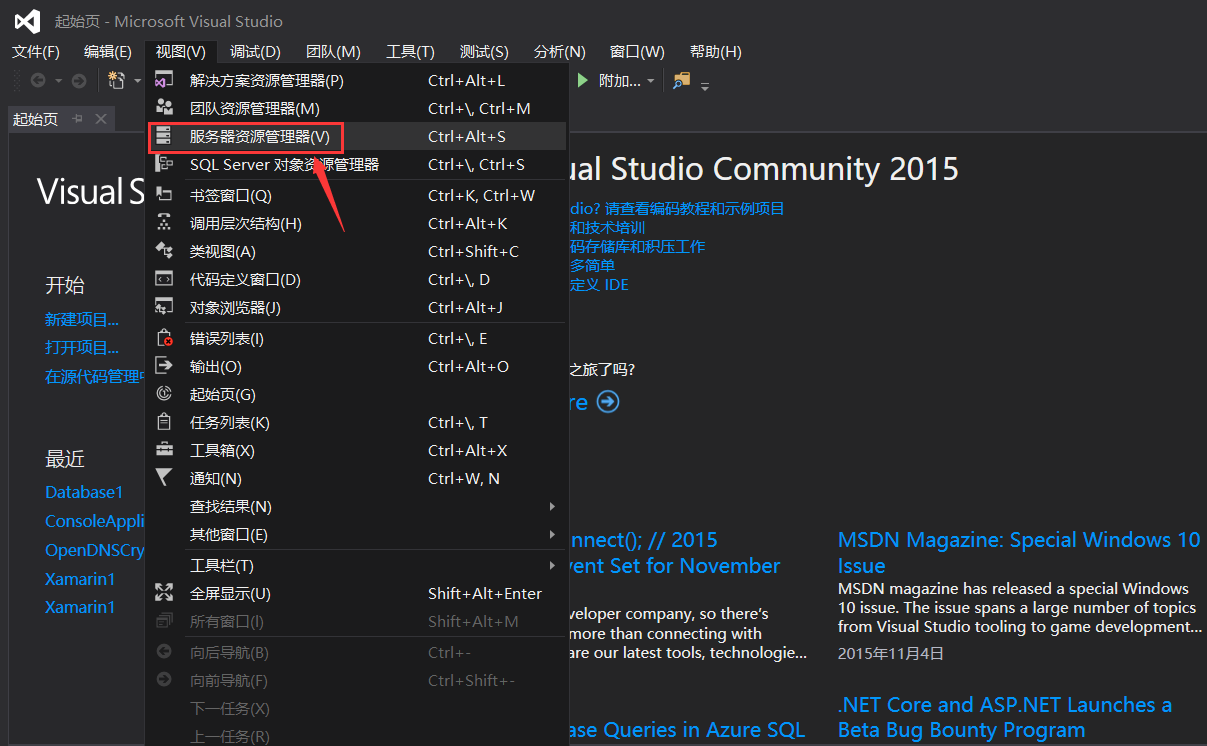The width and height of the screenshot is (1207, 746).
Task: Open the 附加 attach dropdown arrow
Action: [x=650, y=80]
